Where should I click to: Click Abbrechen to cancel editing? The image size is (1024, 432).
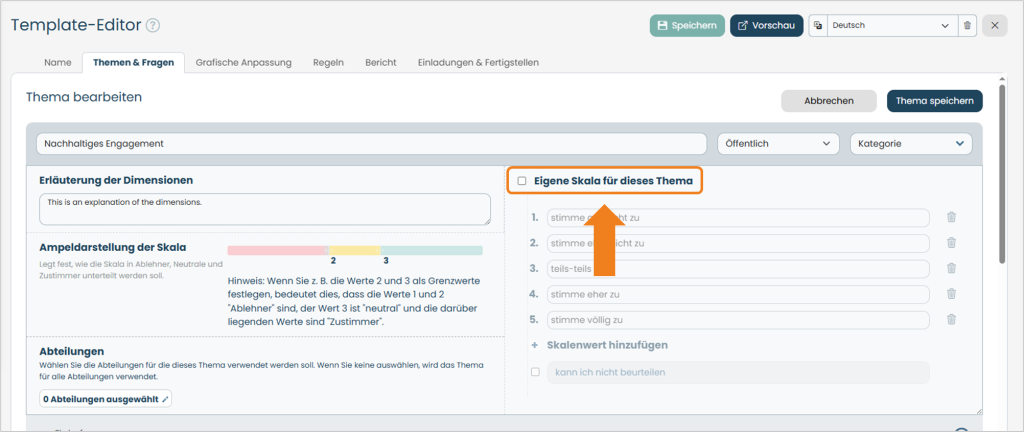[829, 101]
